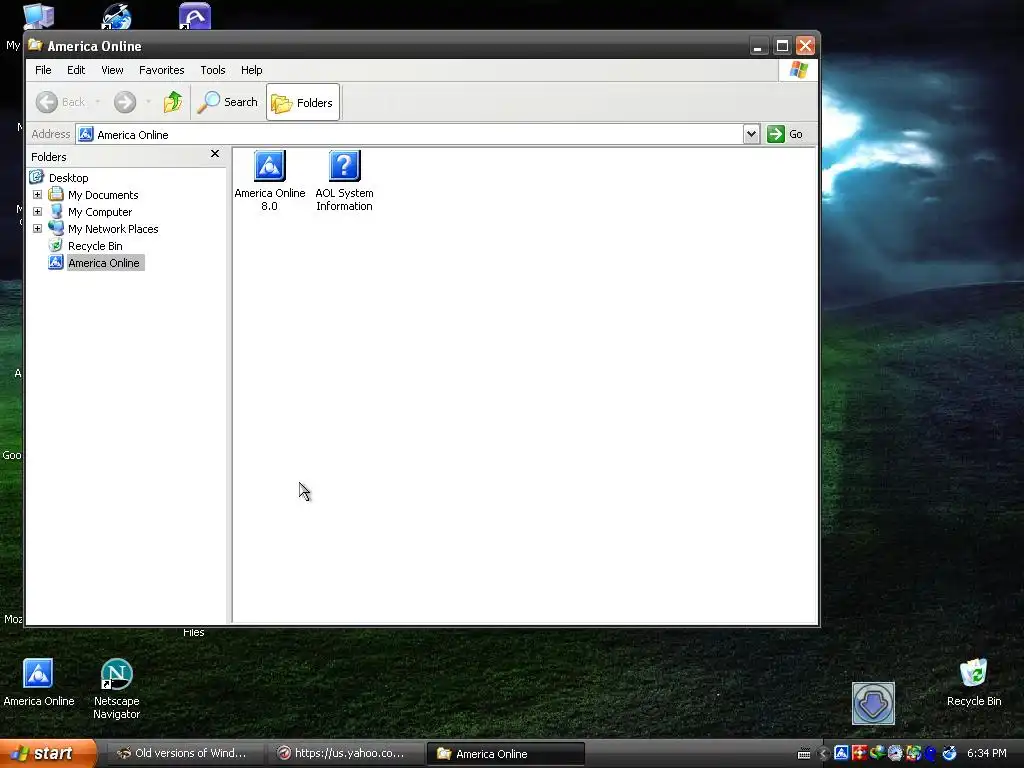Image resolution: width=1024 pixels, height=768 pixels.
Task: Select the purple A desktop shortcut
Action: pos(195,16)
